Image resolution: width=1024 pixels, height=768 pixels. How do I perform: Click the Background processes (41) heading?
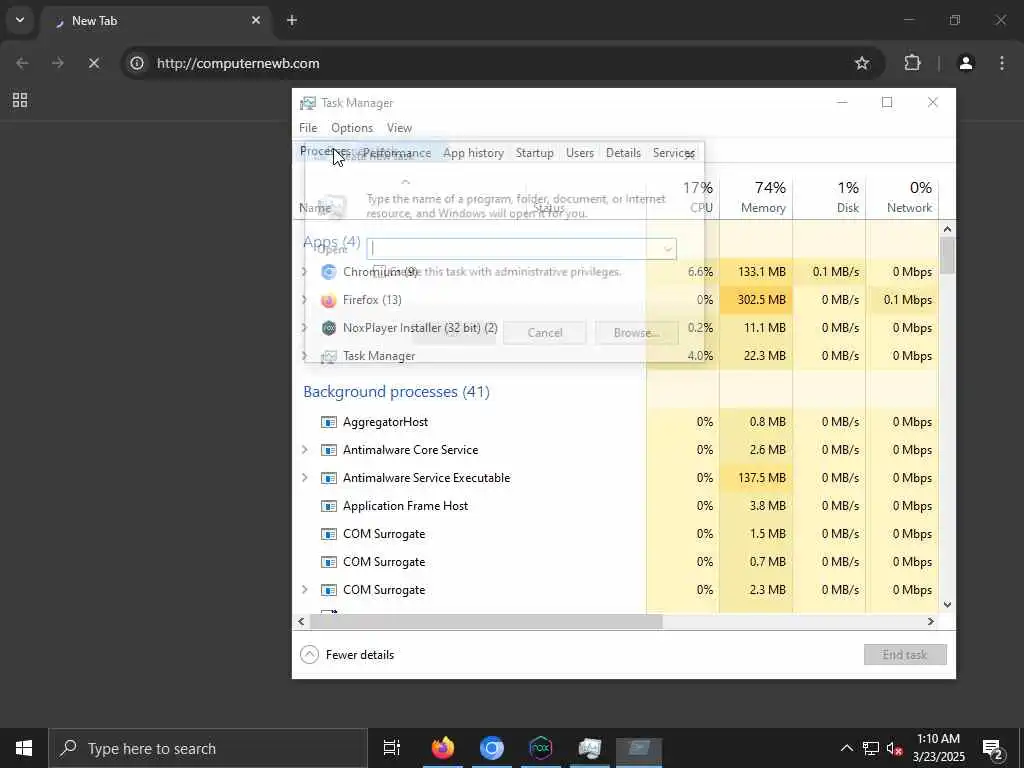pos(396,392)
